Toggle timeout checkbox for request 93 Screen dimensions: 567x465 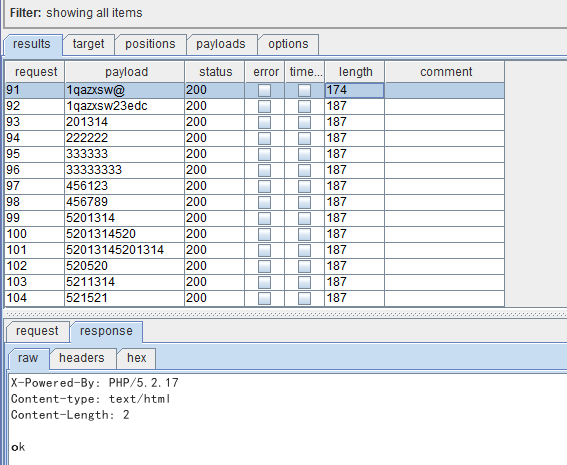304,122
